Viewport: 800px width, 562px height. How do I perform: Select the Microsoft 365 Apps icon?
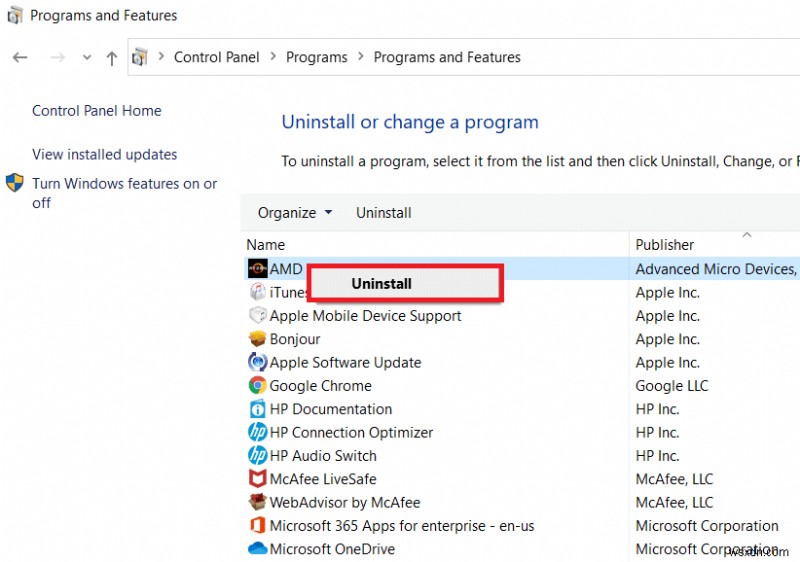(x=257, y=526)
